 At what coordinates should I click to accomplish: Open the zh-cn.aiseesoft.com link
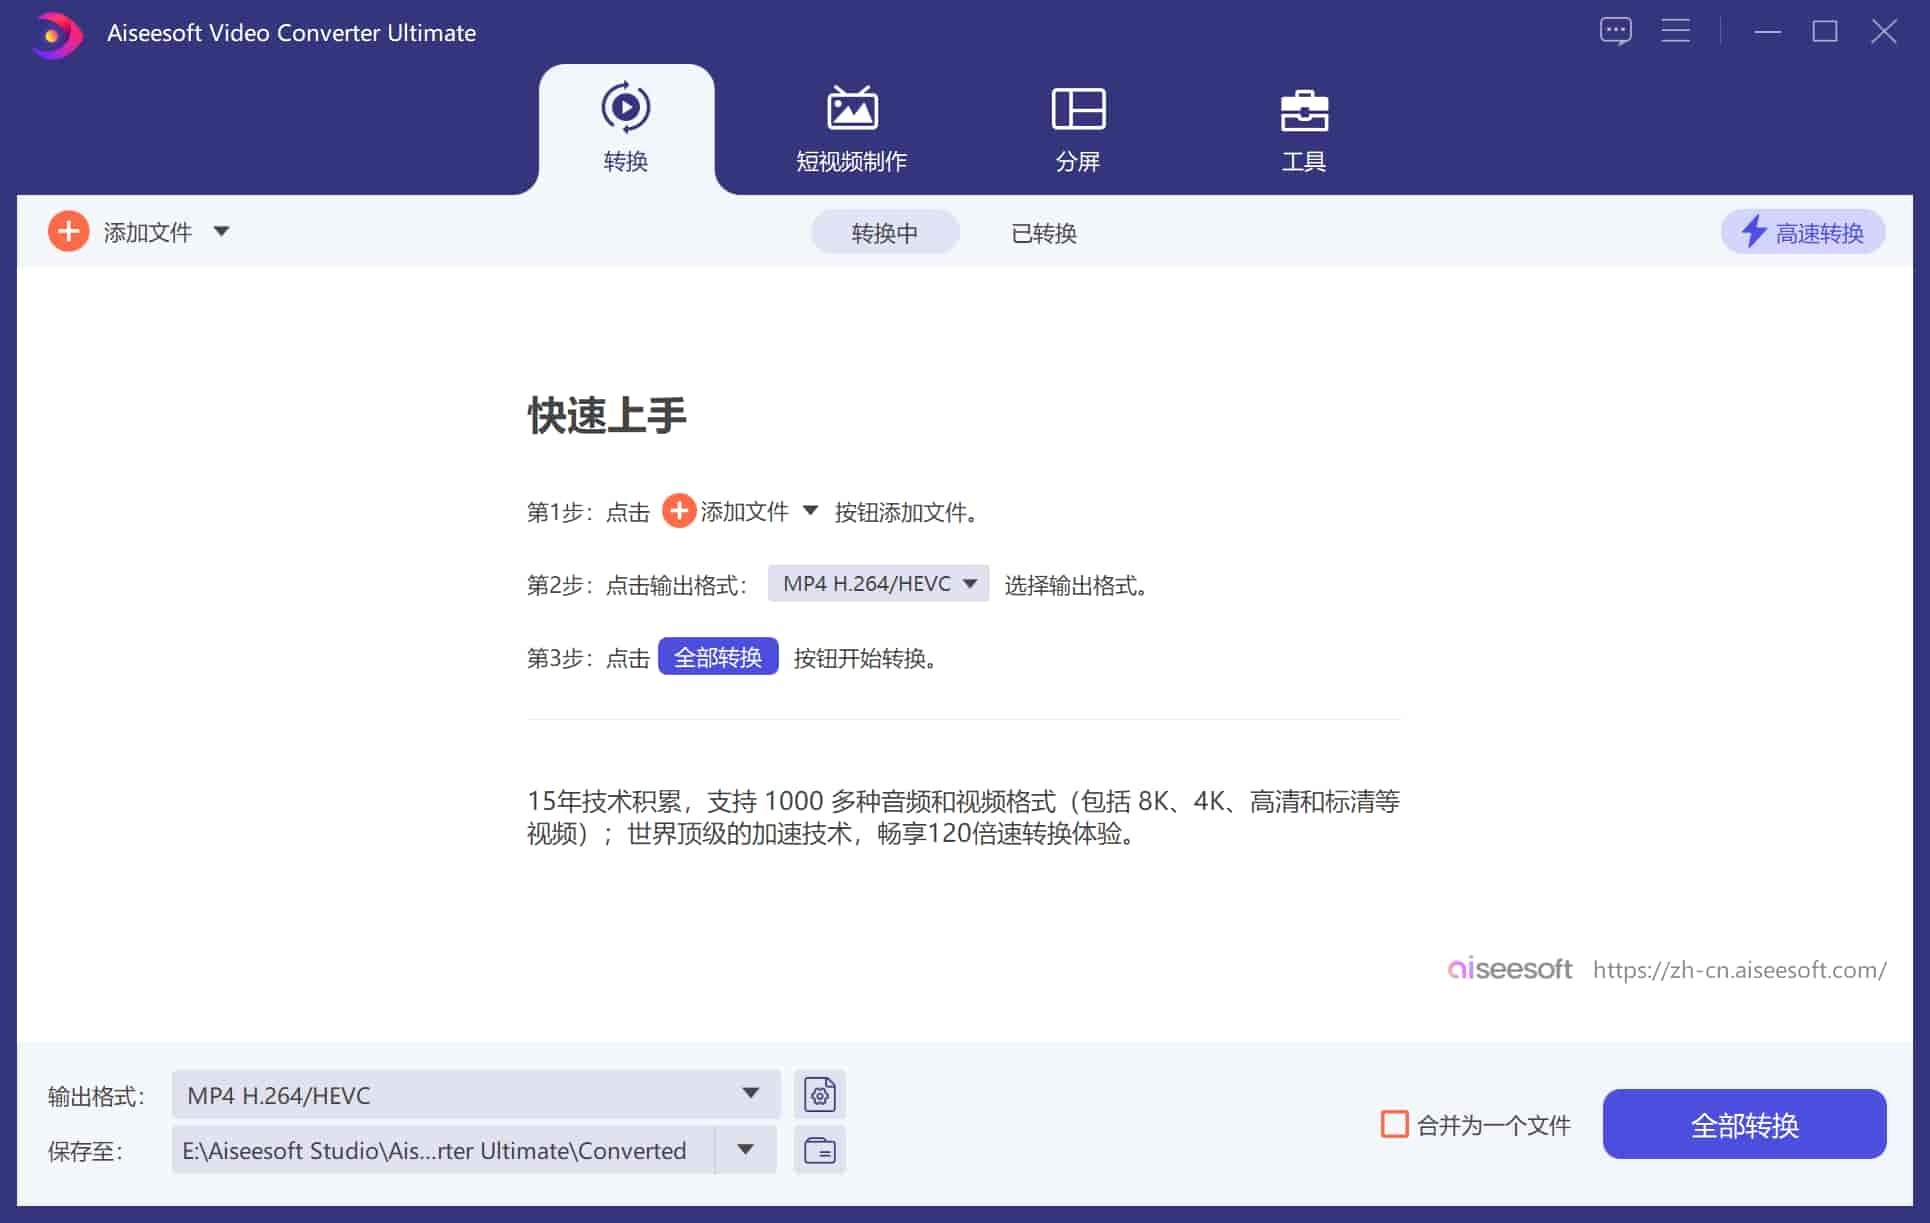pos(1740,969)
